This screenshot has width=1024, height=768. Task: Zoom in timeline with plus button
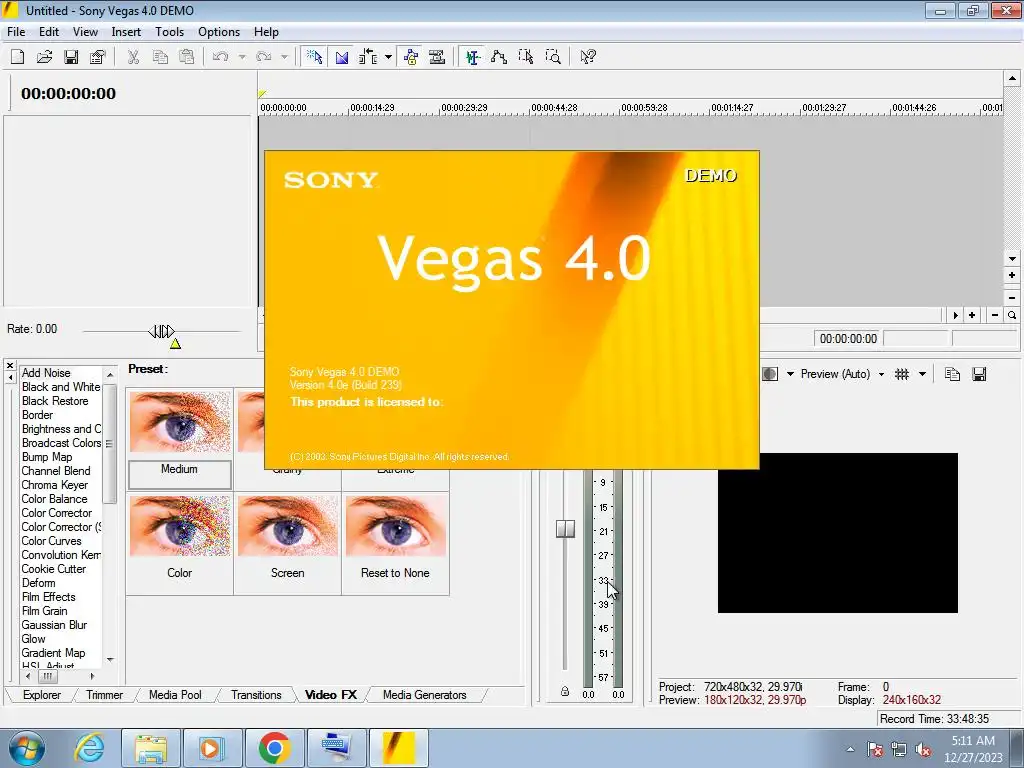pos(972,315)
